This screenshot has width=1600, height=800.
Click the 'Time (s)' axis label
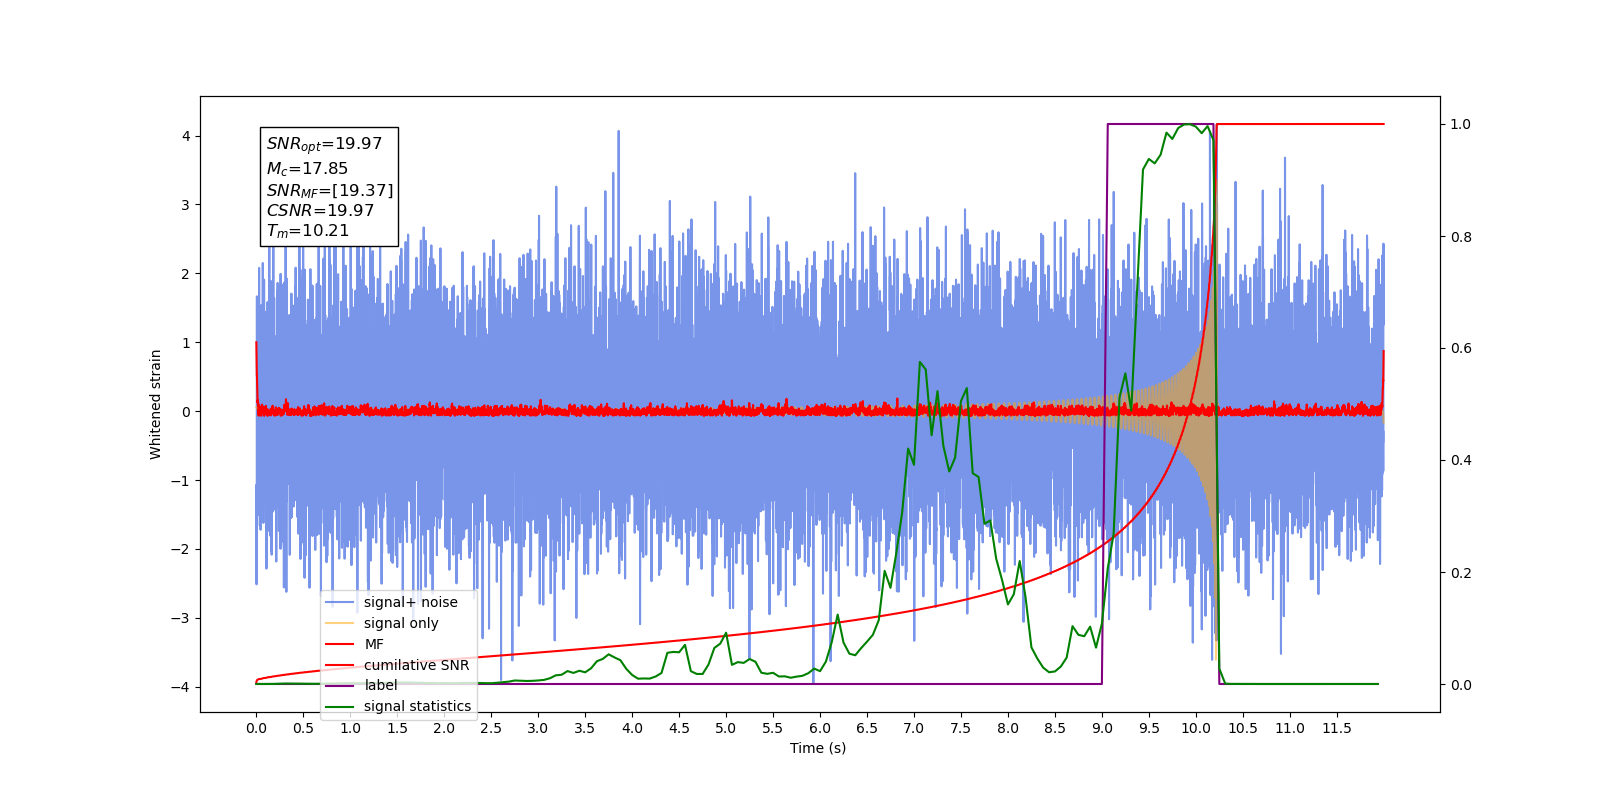tap(818, 748)
